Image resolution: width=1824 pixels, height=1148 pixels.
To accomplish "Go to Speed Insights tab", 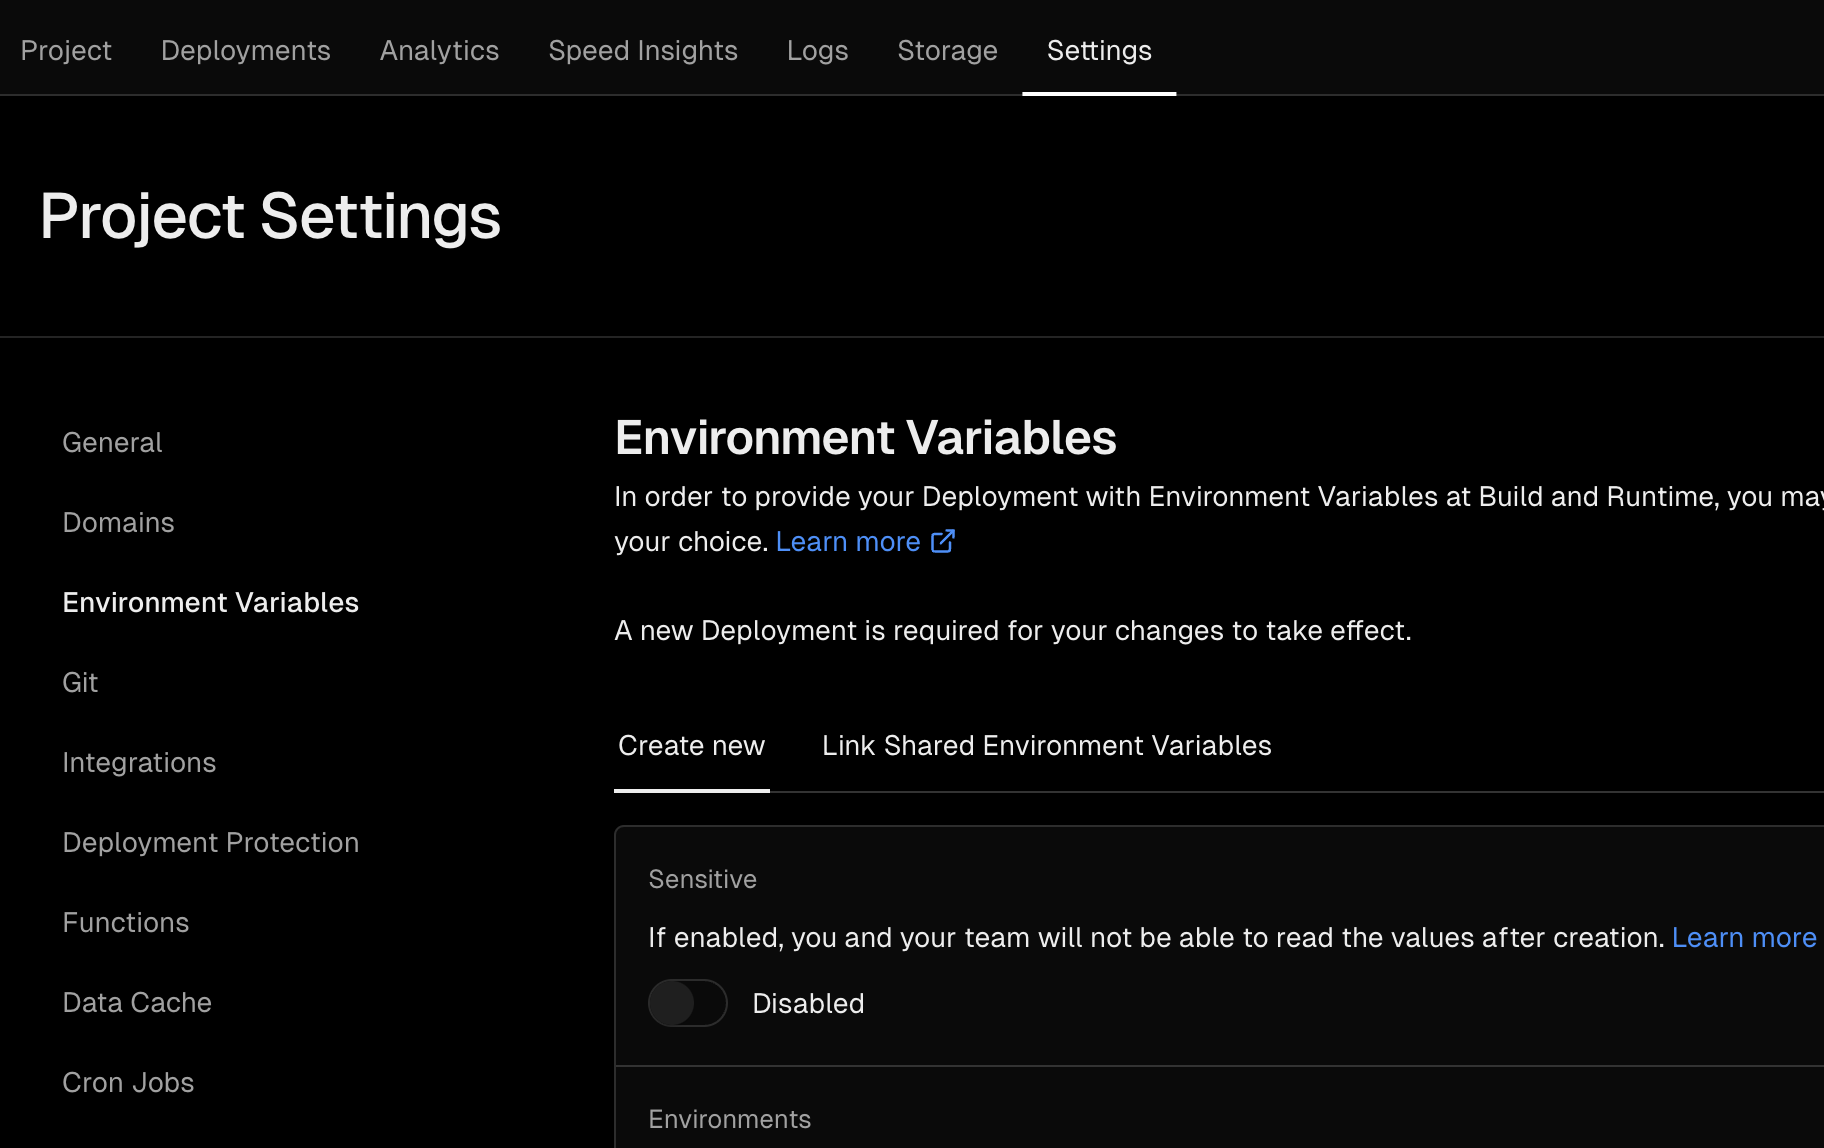I will coord(643,50).
